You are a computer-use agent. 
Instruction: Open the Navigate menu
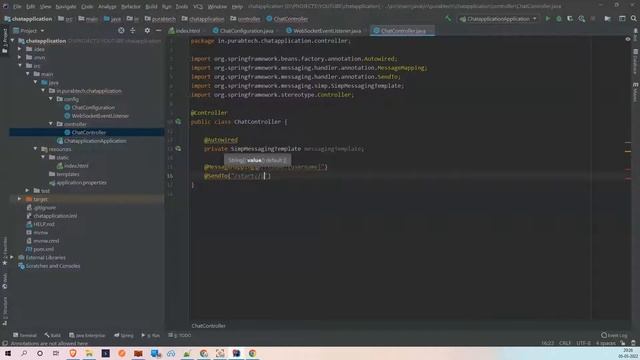[x=66, y=7]
